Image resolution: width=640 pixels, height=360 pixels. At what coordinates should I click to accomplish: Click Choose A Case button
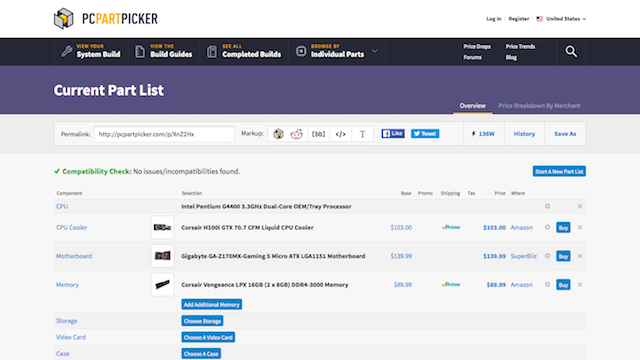(201, 353)
